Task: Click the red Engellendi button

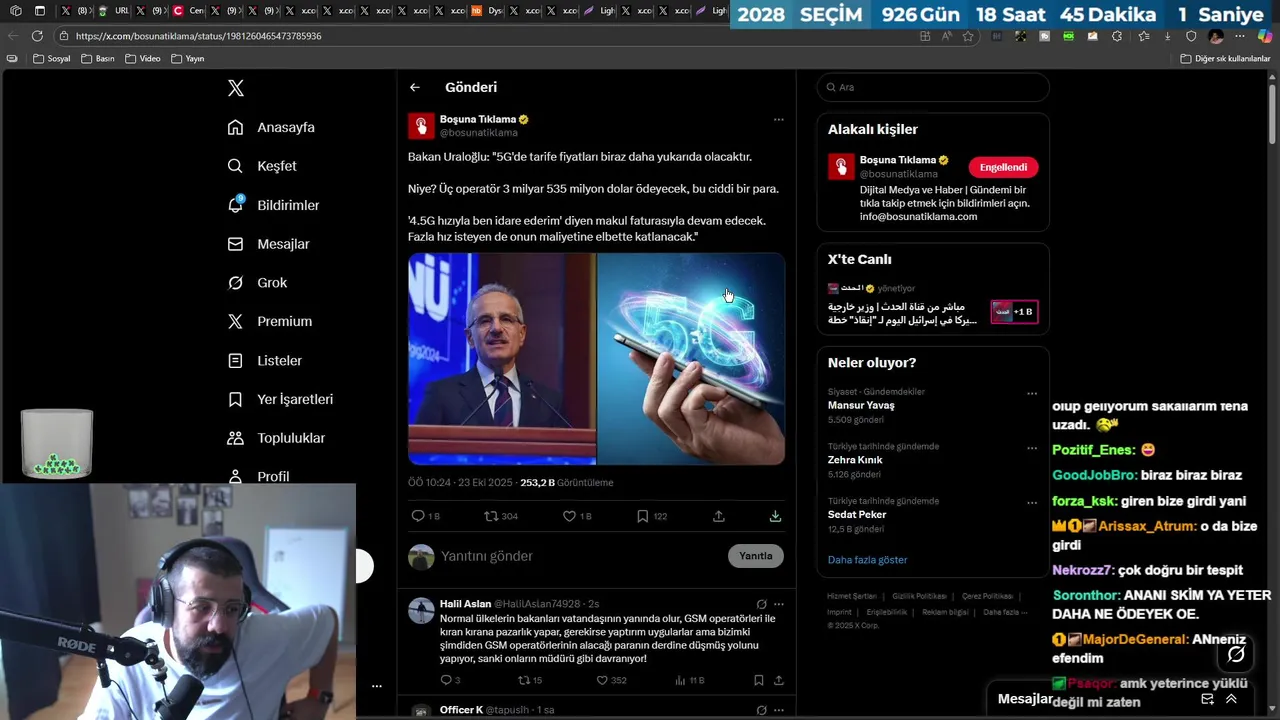Action: coord(1003,167)
